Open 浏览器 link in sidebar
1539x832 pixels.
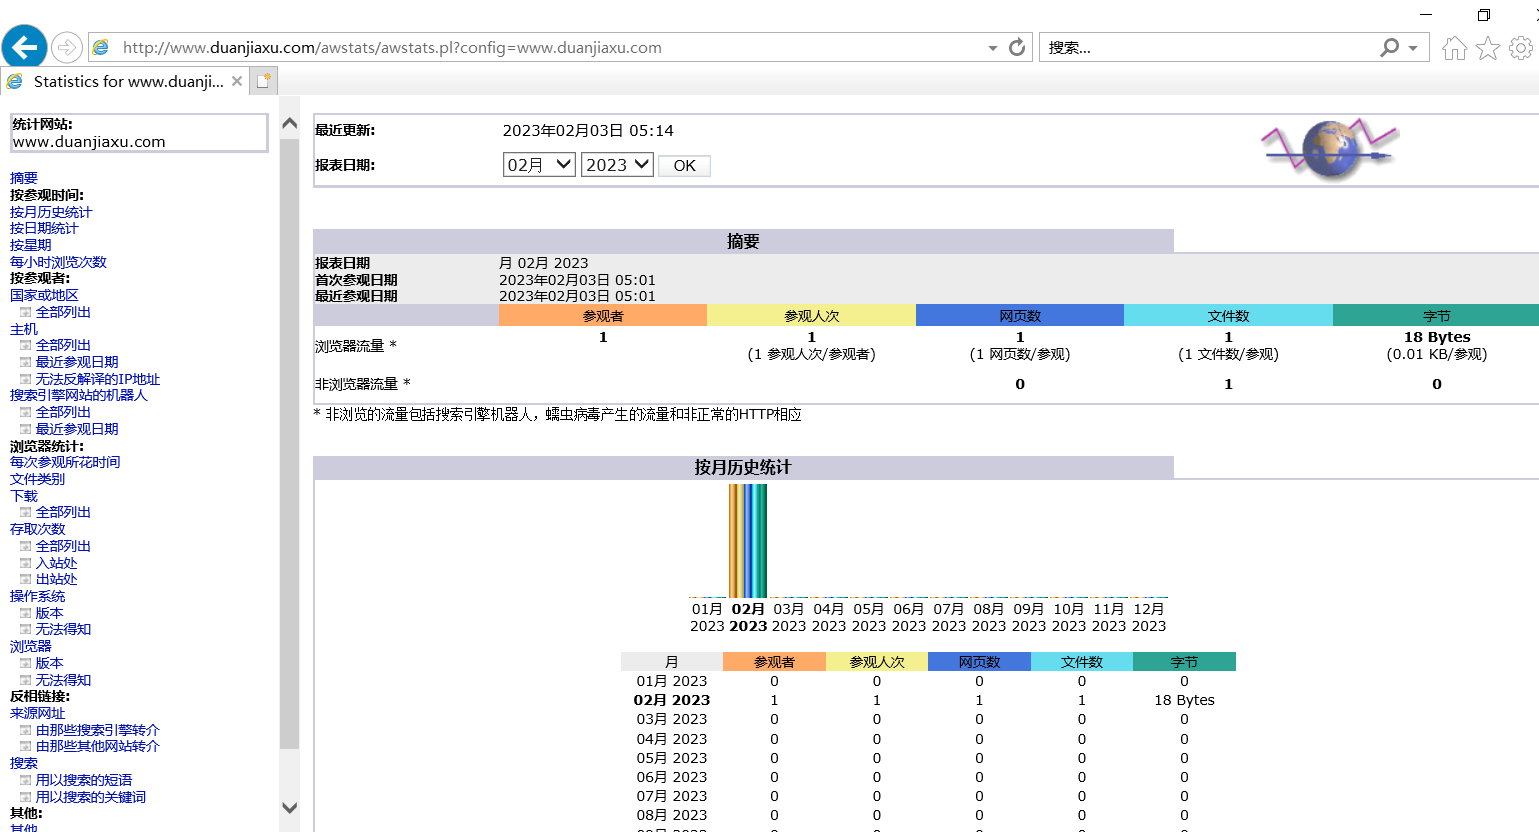[x=31, y=646]
